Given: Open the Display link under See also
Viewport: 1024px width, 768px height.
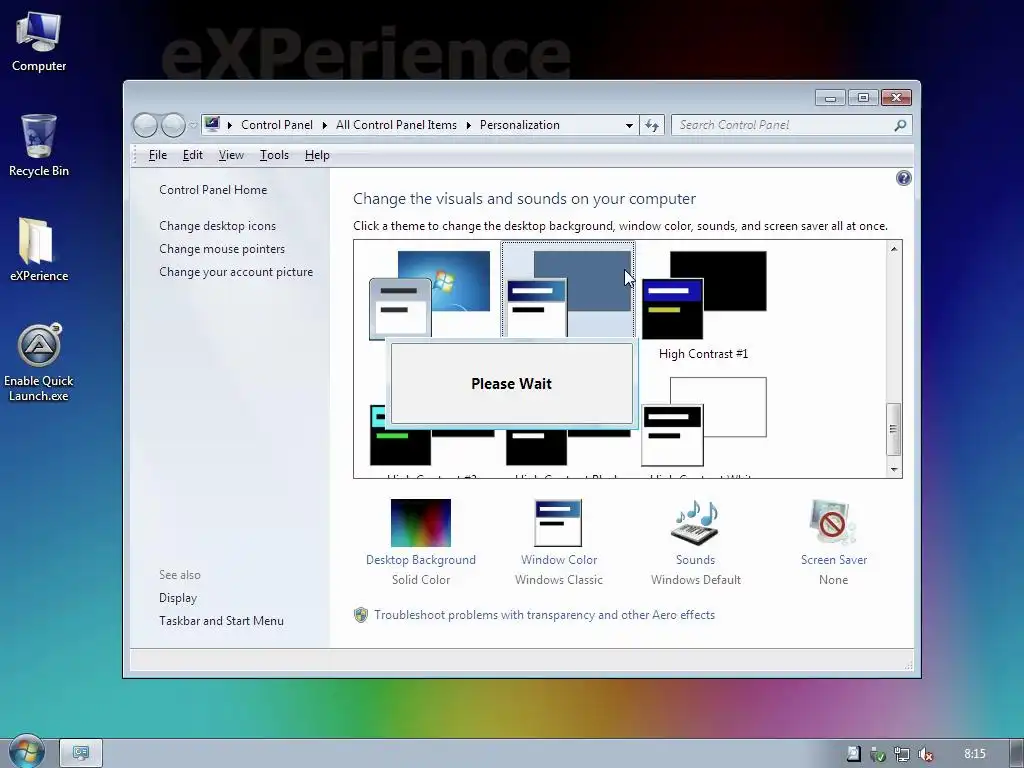Looking at the screenshot, I should (178, 598).
